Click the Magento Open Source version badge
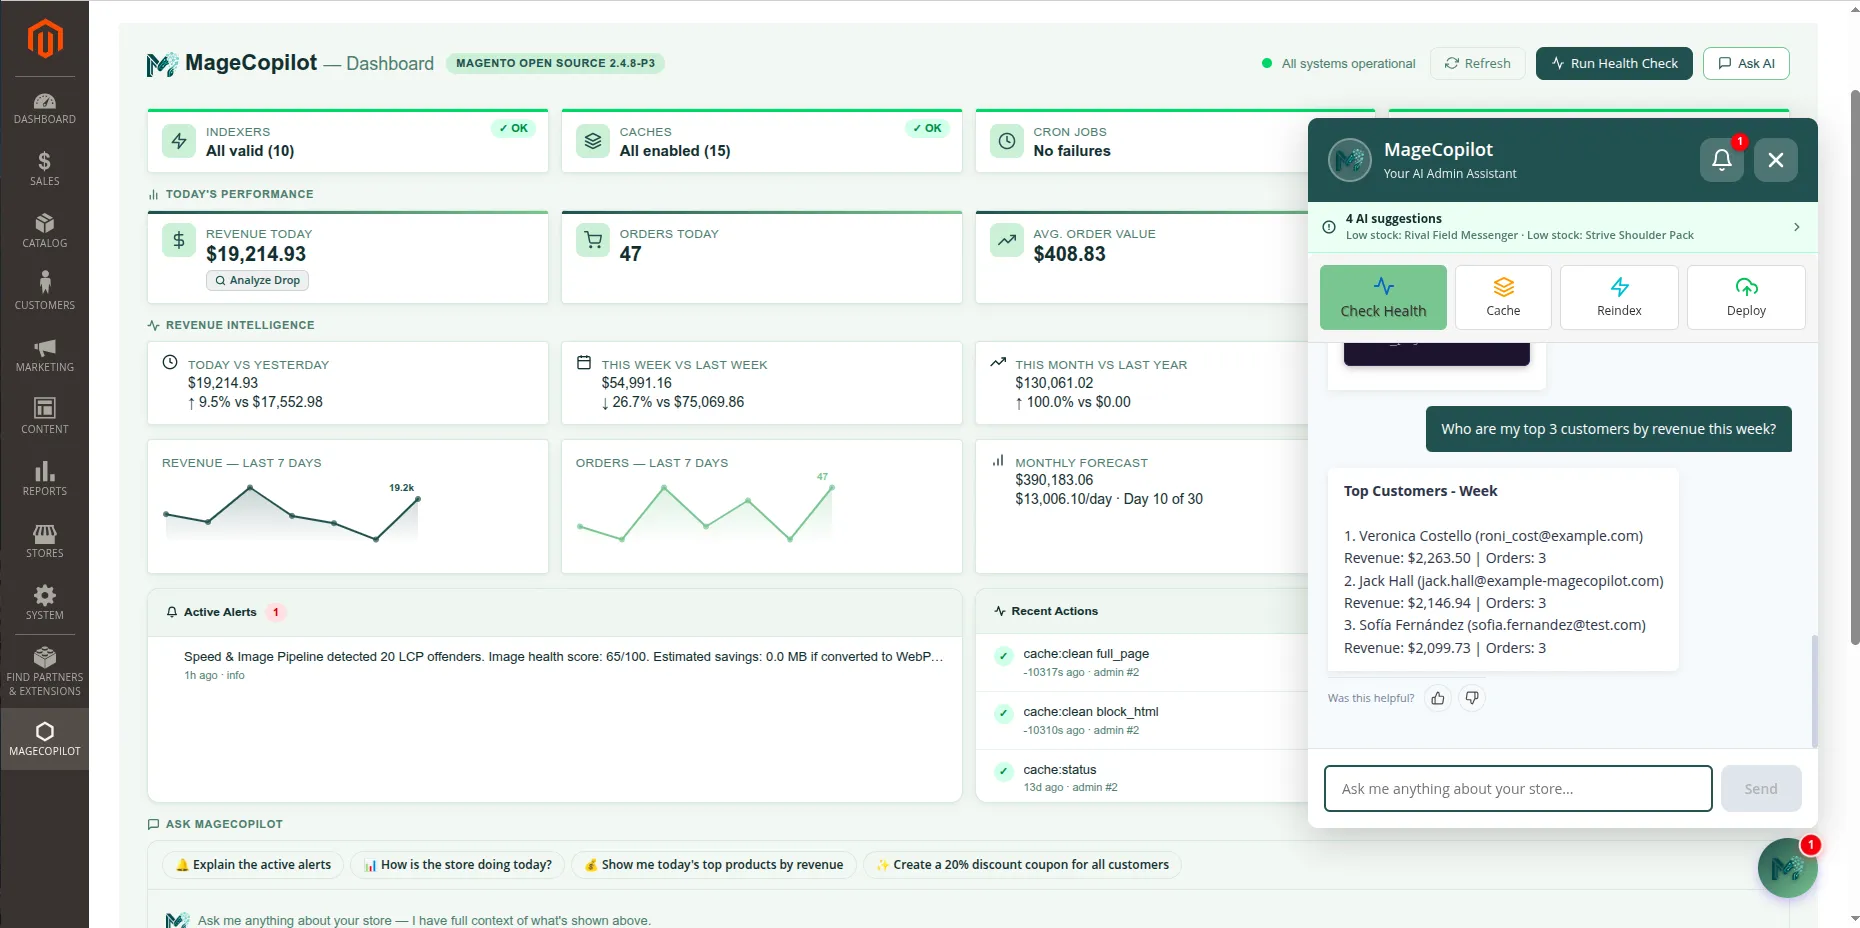 coord(555,63)
